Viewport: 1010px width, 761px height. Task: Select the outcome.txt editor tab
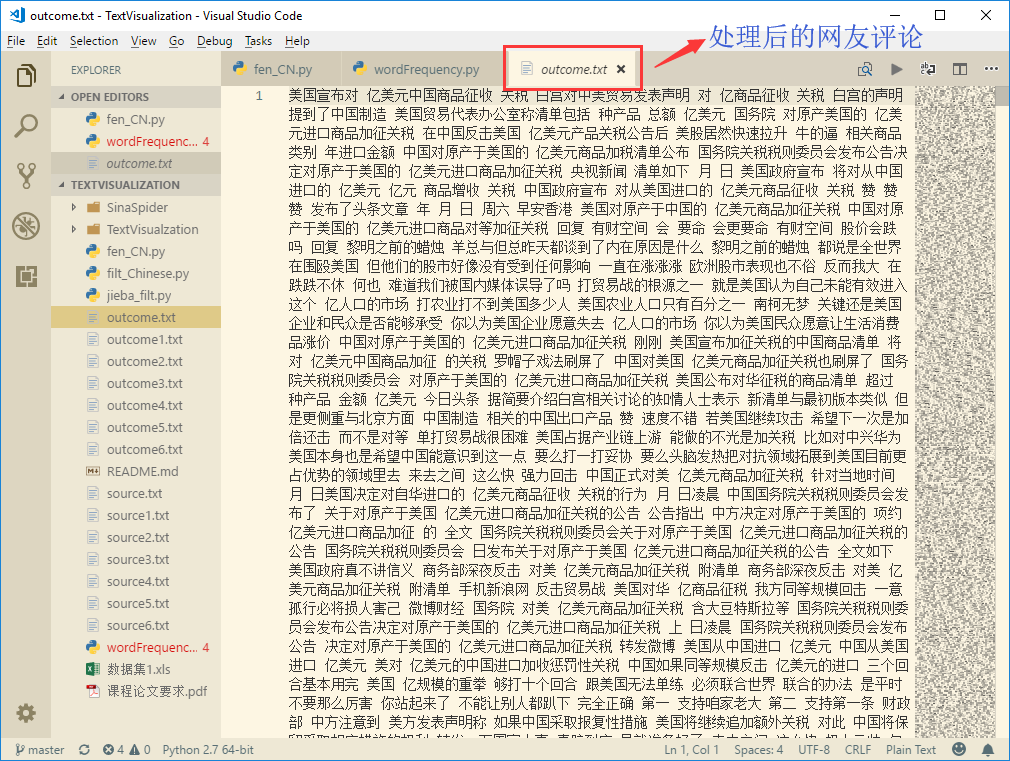[573, 69]
